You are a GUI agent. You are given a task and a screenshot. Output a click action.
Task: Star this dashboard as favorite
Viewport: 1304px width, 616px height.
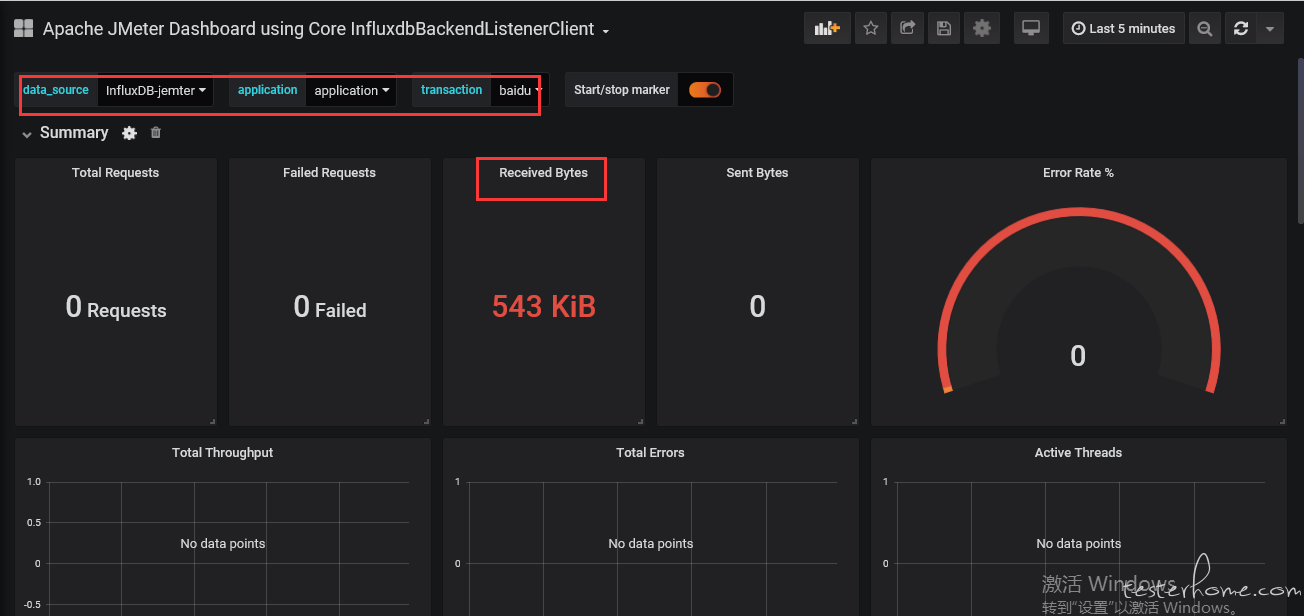(x=870, y=29)
